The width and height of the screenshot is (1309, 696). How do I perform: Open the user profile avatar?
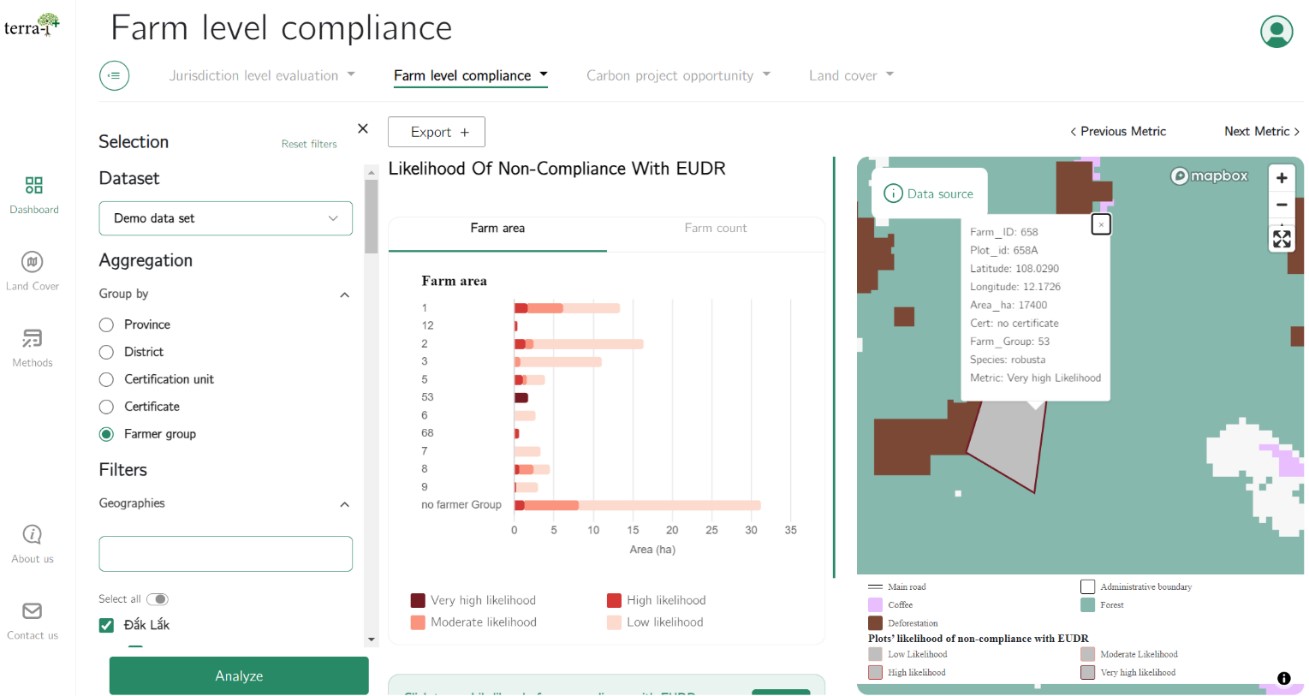coord(1276,32)
